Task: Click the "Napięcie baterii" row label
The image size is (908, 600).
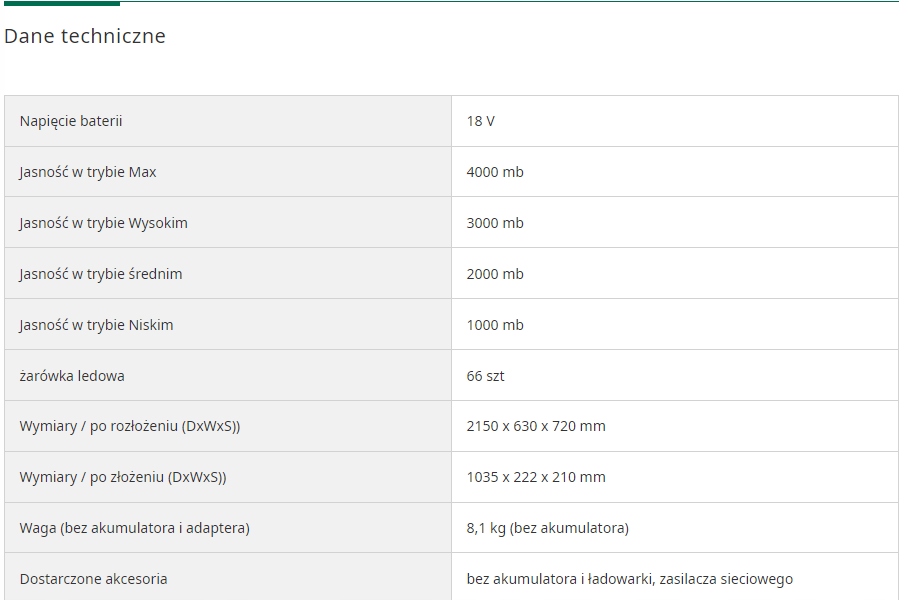Action: click(71, 121)
